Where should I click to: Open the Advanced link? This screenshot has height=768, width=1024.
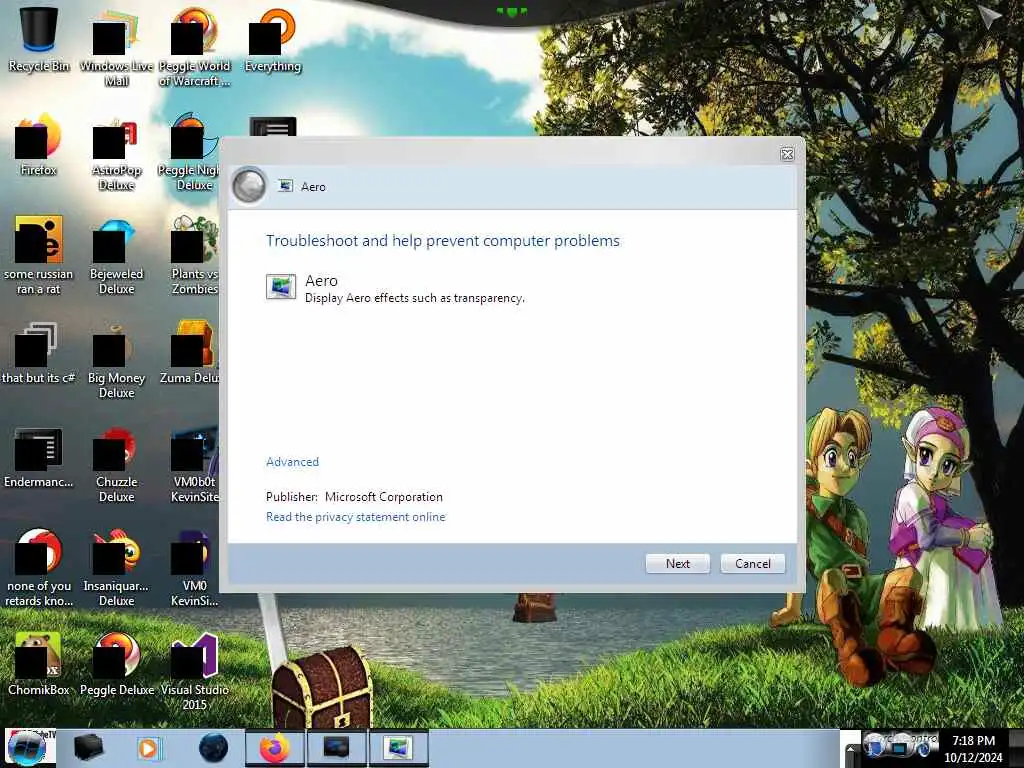(x=292, y=462)
